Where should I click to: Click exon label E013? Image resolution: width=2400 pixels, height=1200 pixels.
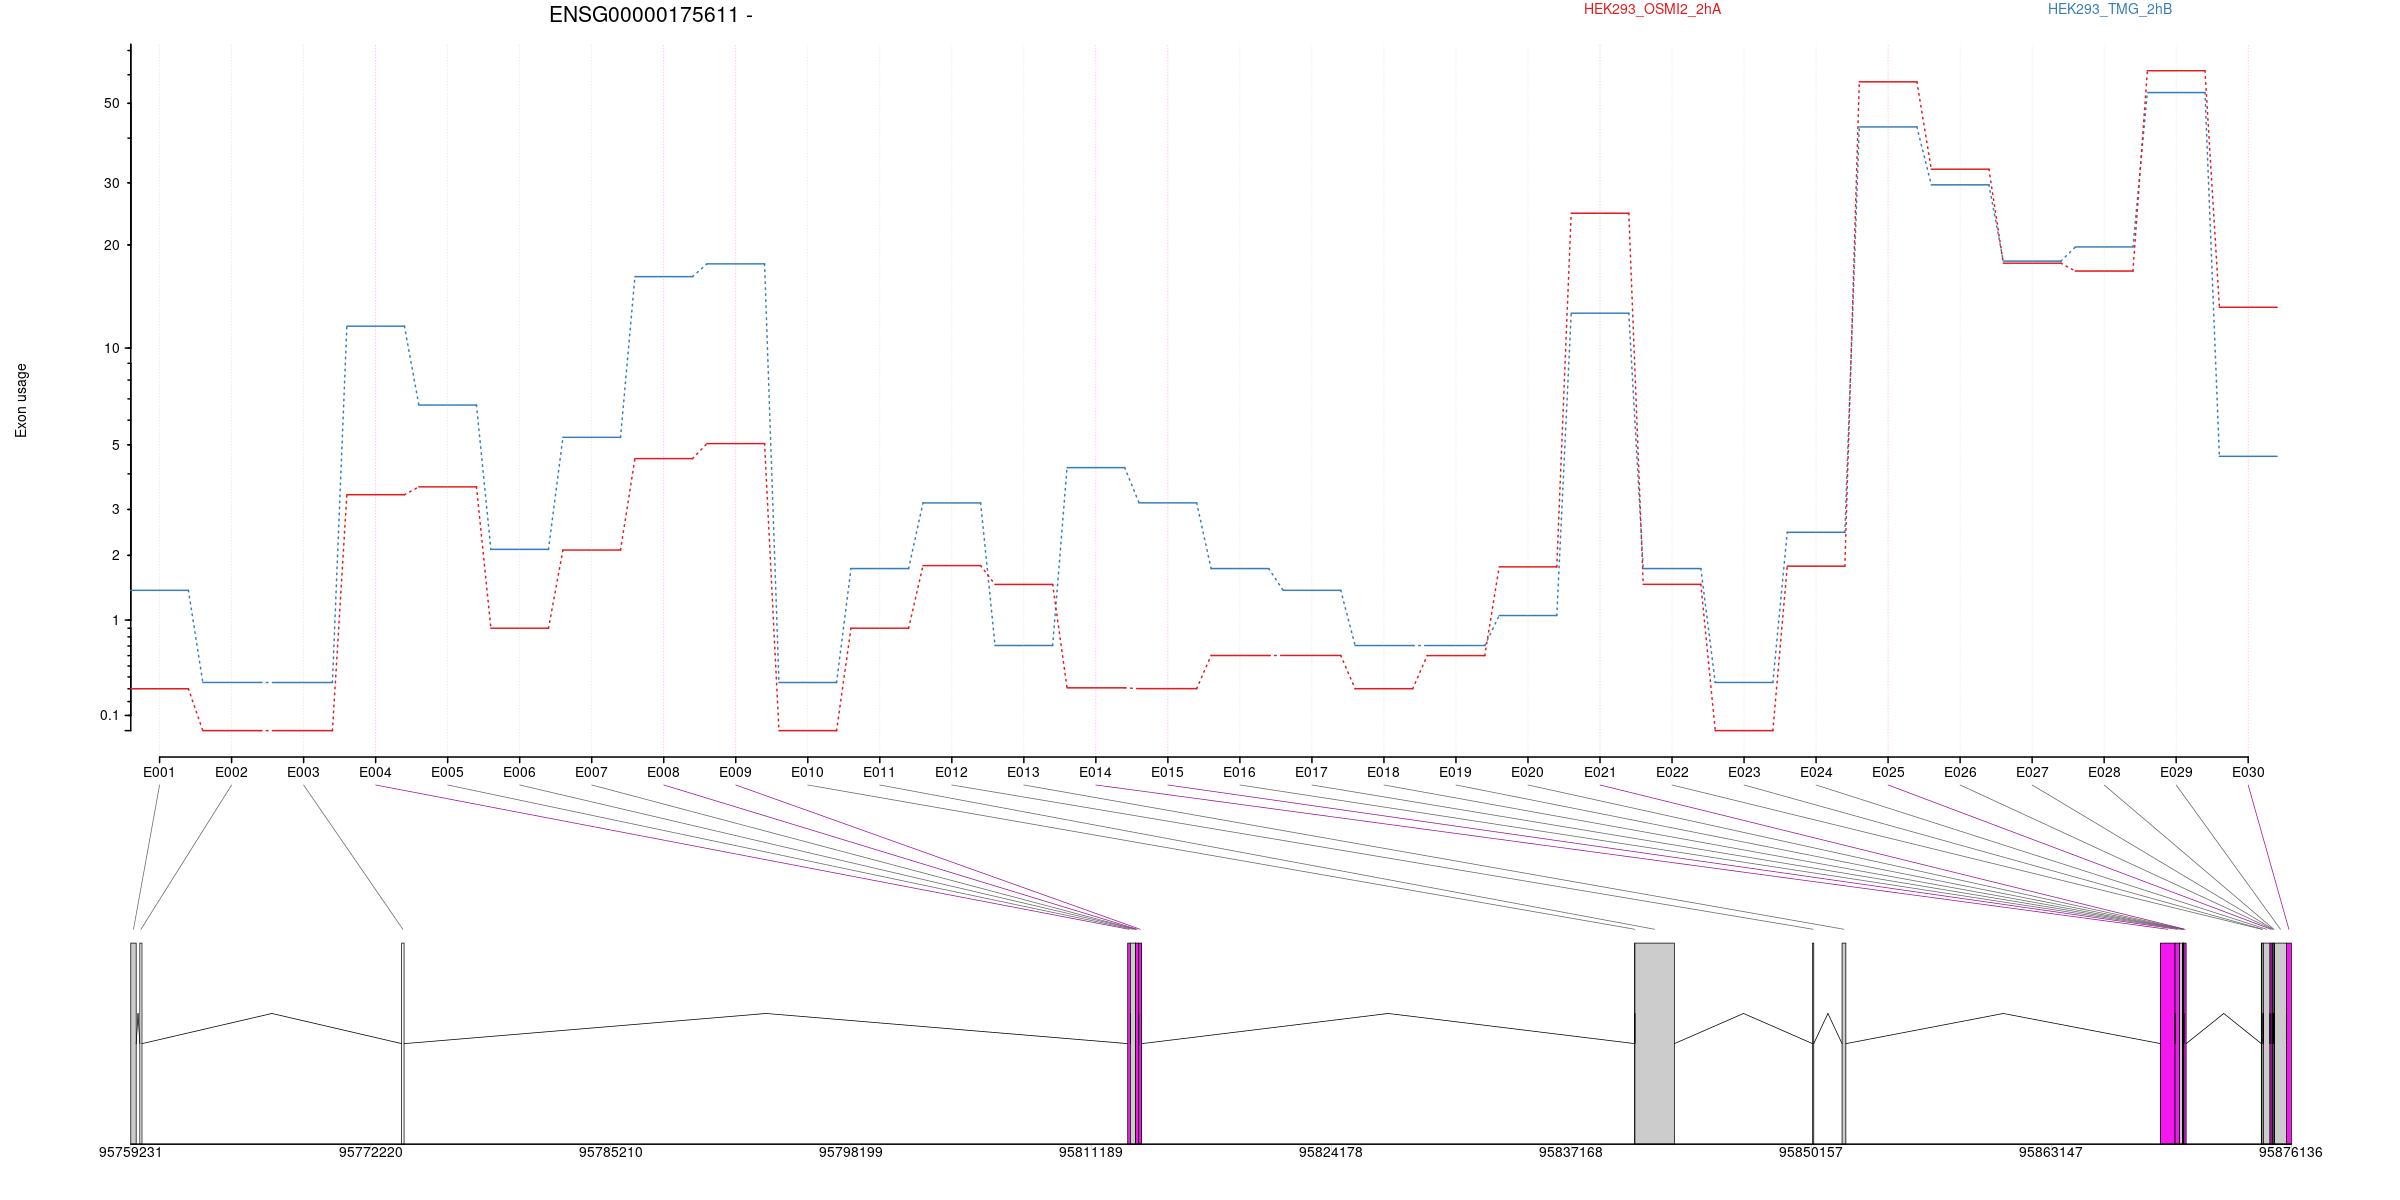pyautogui.click(x=1023, y=772)
